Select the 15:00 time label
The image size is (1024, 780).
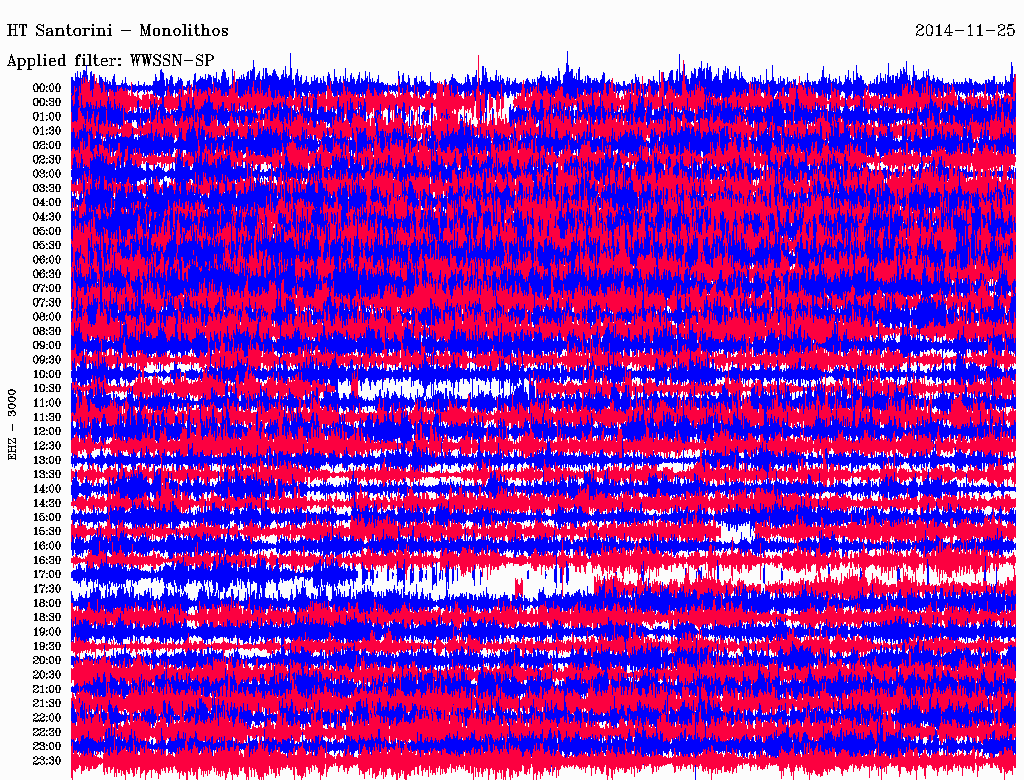pos(47,517)
